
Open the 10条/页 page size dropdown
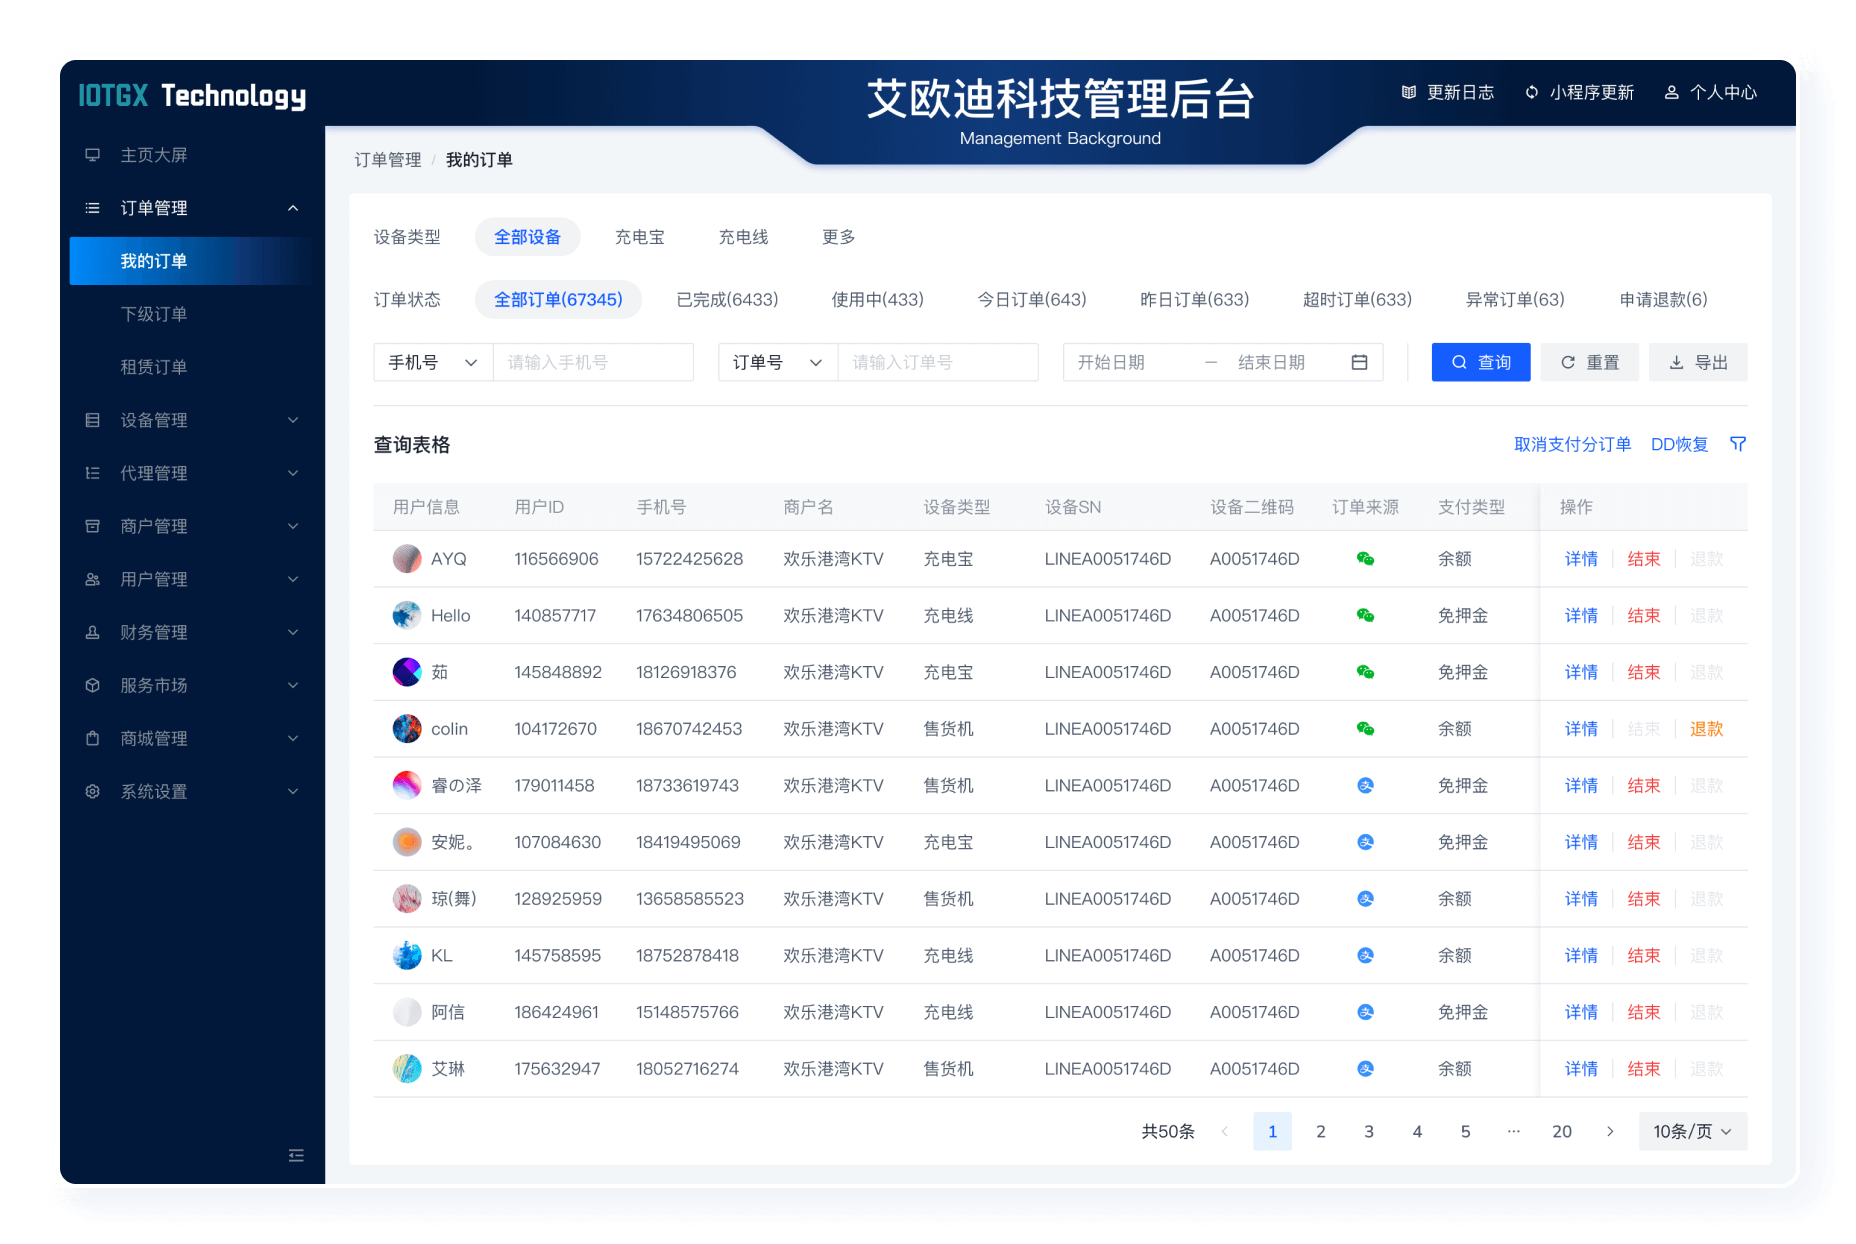pos(1692,1131)
